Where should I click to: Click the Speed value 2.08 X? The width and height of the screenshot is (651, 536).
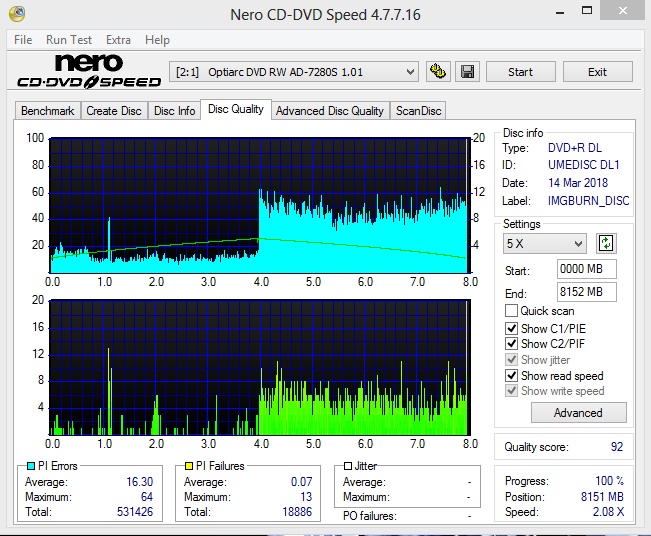[x=608, y=512]
